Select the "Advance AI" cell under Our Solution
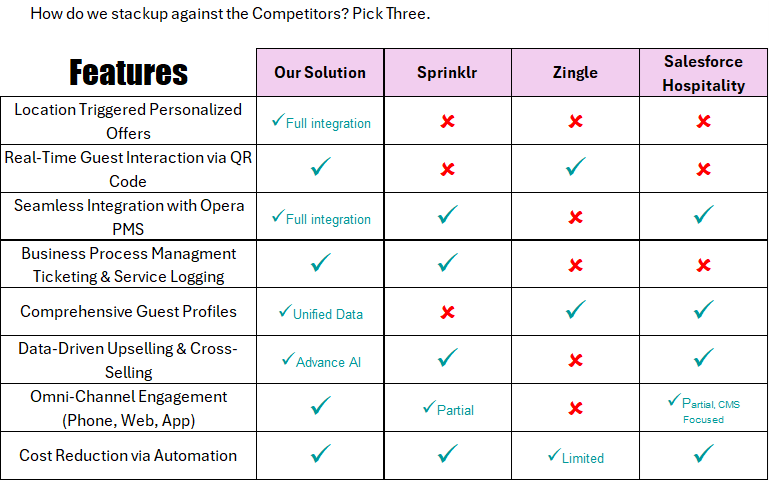Screen dimensions: 769x481 (327, 362)
